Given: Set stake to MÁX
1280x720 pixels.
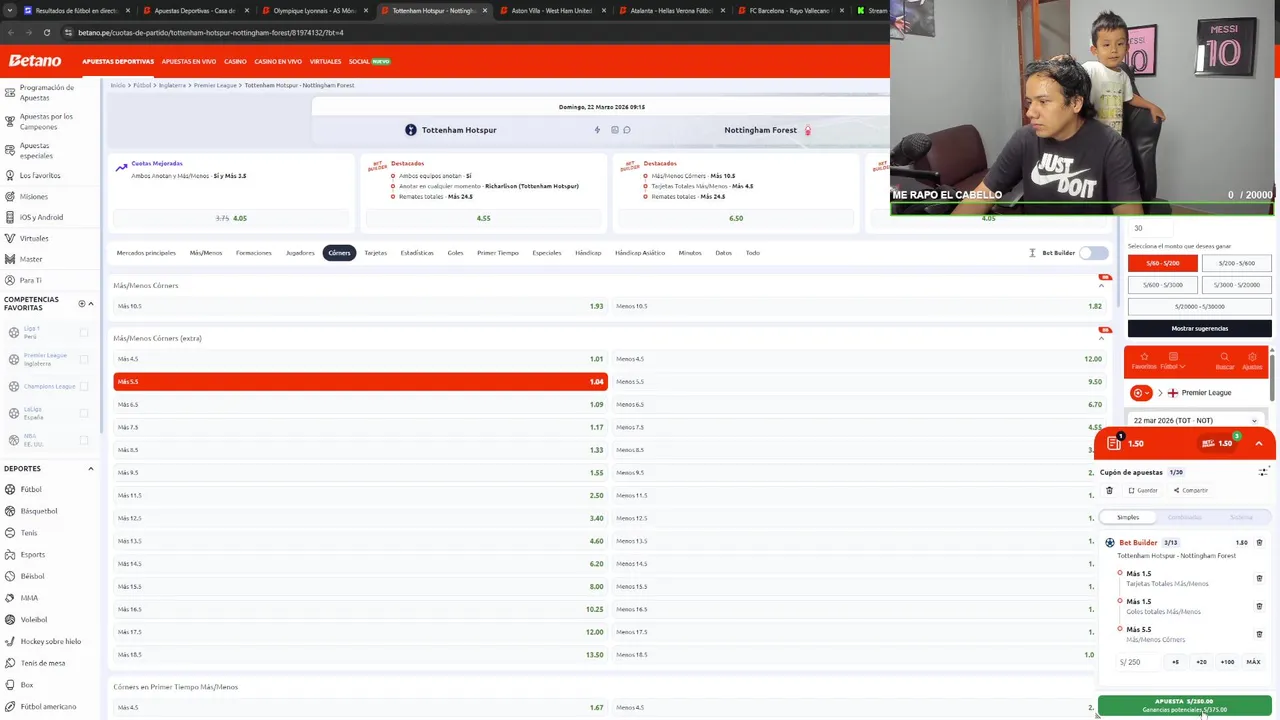Looking at the screenshot, I should pos(1253,662).
